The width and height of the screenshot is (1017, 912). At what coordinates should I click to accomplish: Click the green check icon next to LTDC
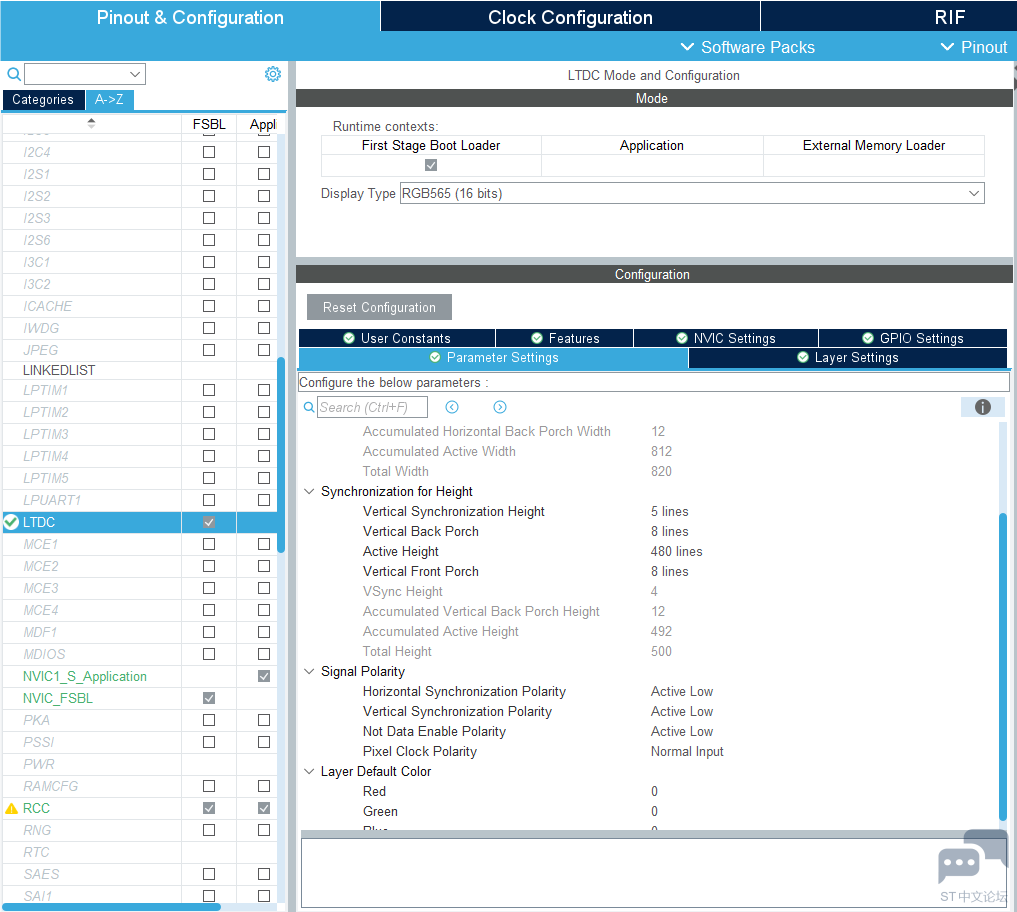[11, 522]
